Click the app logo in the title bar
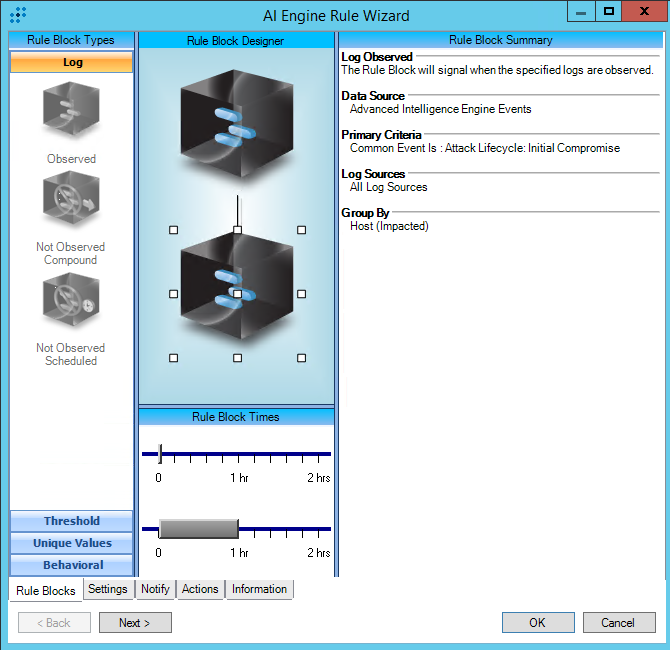 pos(17,15)
